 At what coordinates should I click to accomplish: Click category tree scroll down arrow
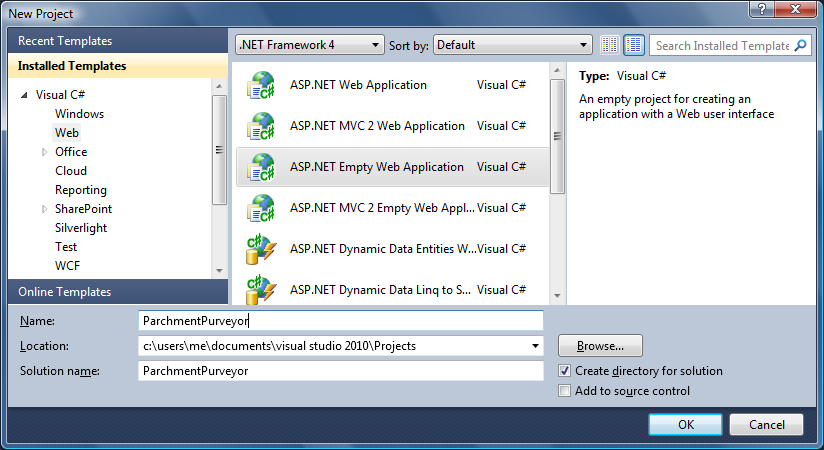pos(219,271)
